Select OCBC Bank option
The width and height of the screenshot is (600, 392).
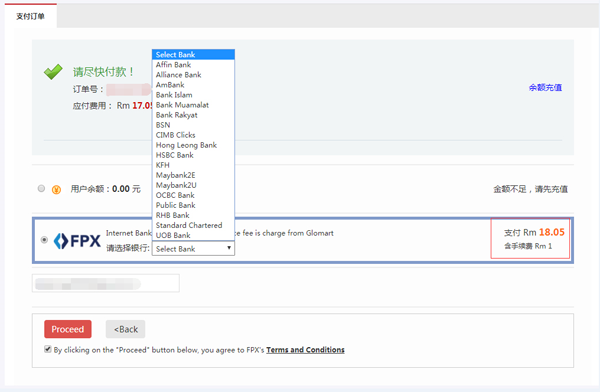tap(193, 195)
